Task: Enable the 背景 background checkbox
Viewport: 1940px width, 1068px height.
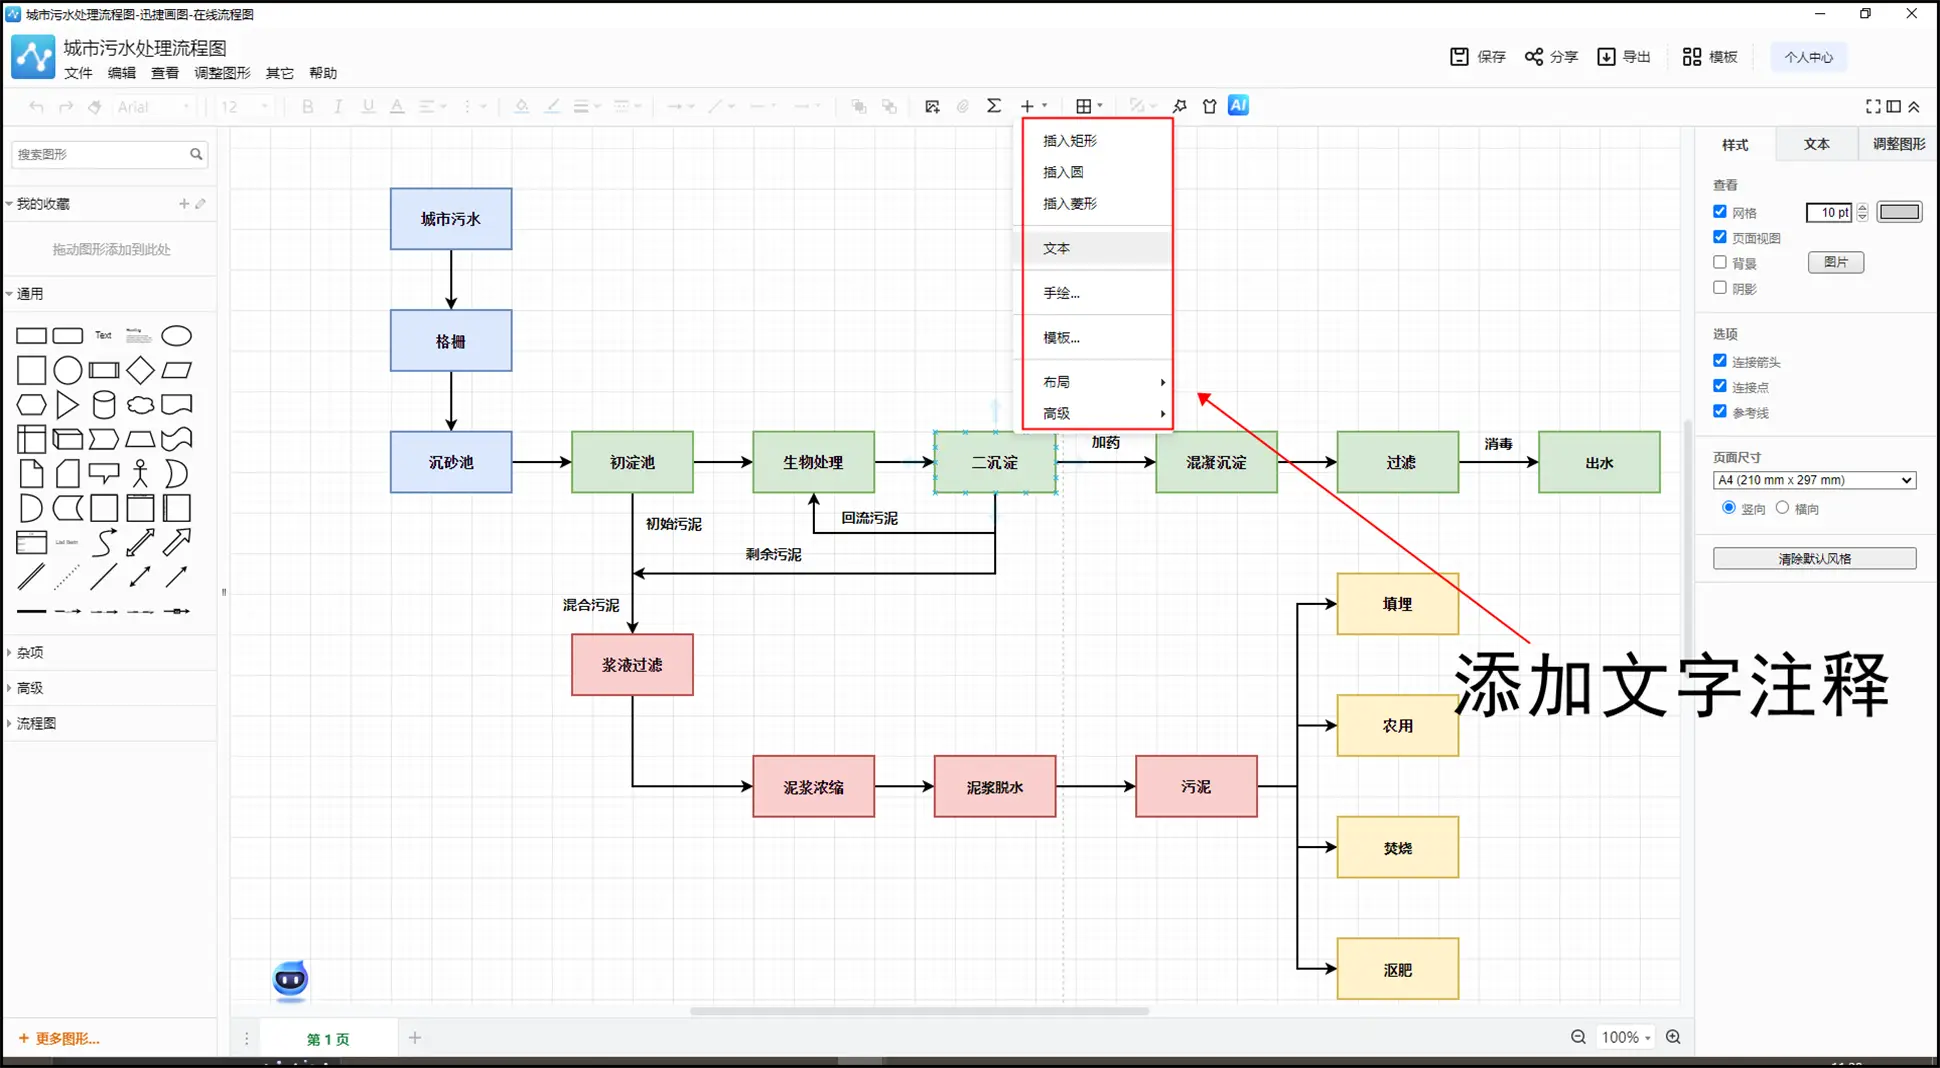Action: pyautogui.click(x=1720, y=262)
